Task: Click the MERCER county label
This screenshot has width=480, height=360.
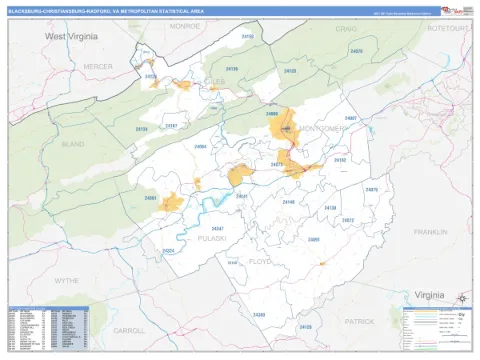Action: [x=98, y=67]
